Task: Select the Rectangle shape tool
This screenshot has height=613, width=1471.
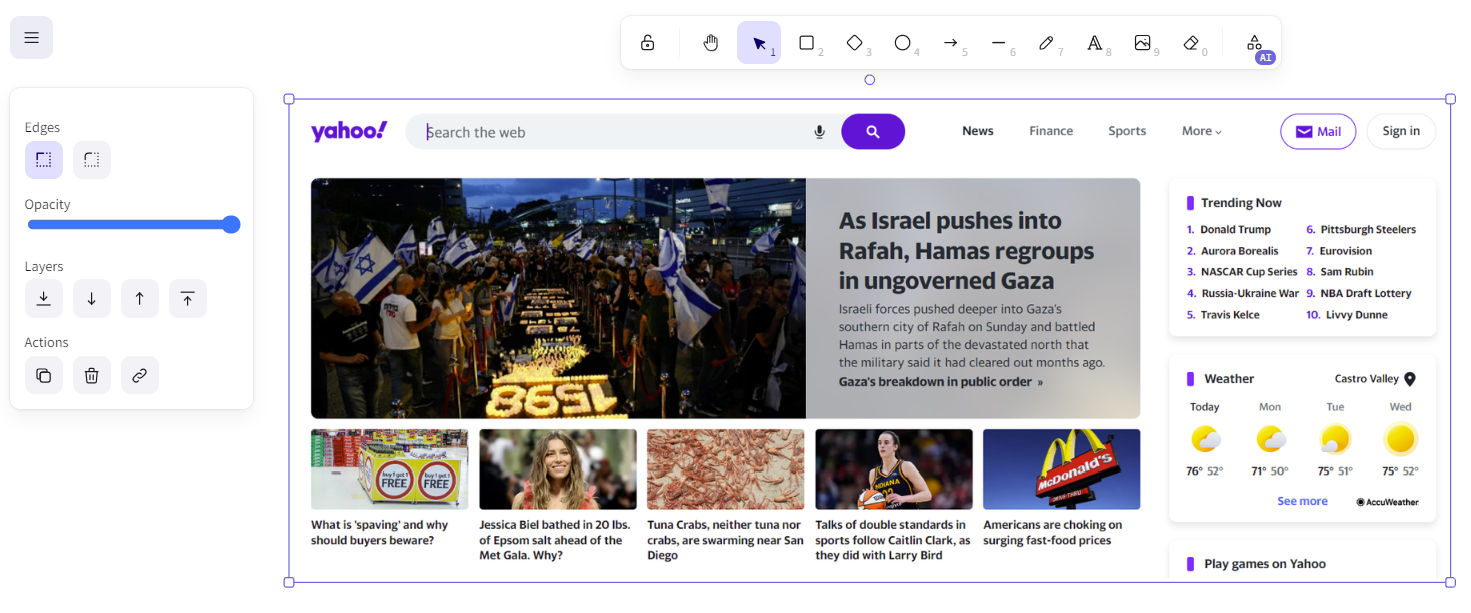Action: coord(807,43)
